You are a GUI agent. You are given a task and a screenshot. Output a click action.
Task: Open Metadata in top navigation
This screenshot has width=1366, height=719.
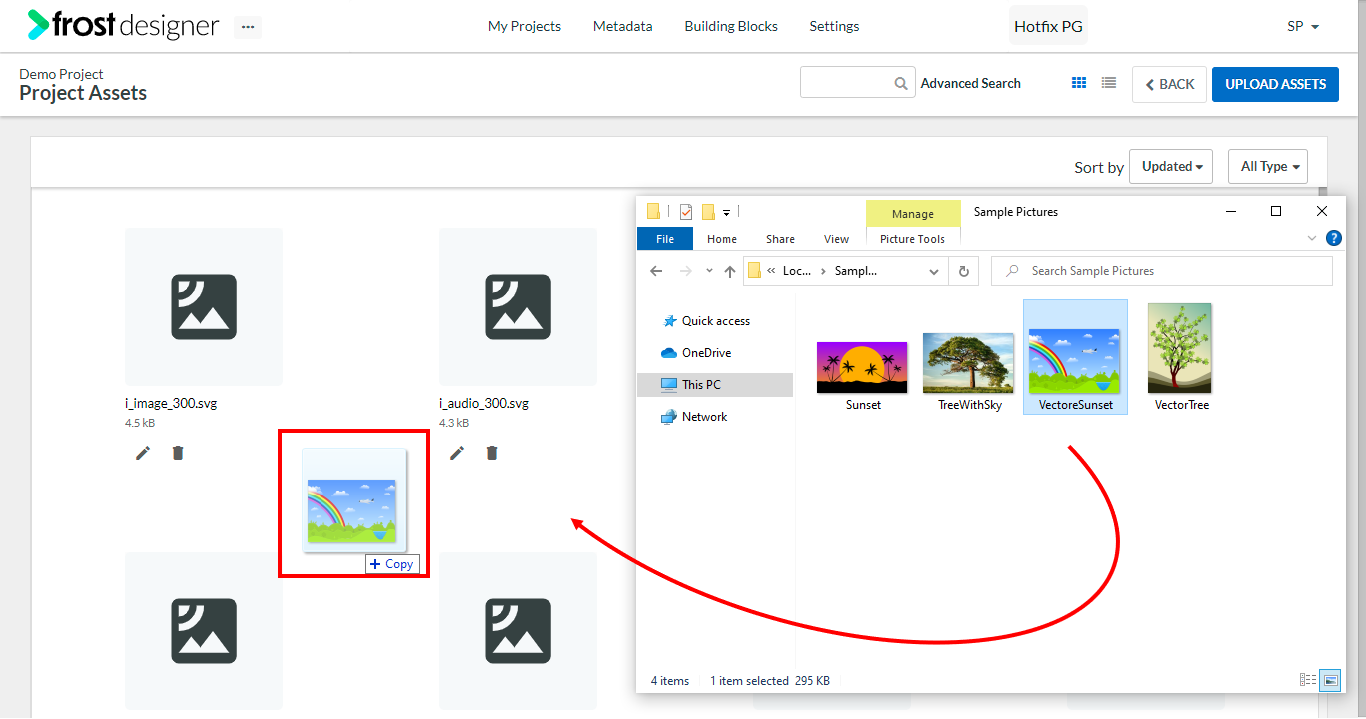coord(622,27)
